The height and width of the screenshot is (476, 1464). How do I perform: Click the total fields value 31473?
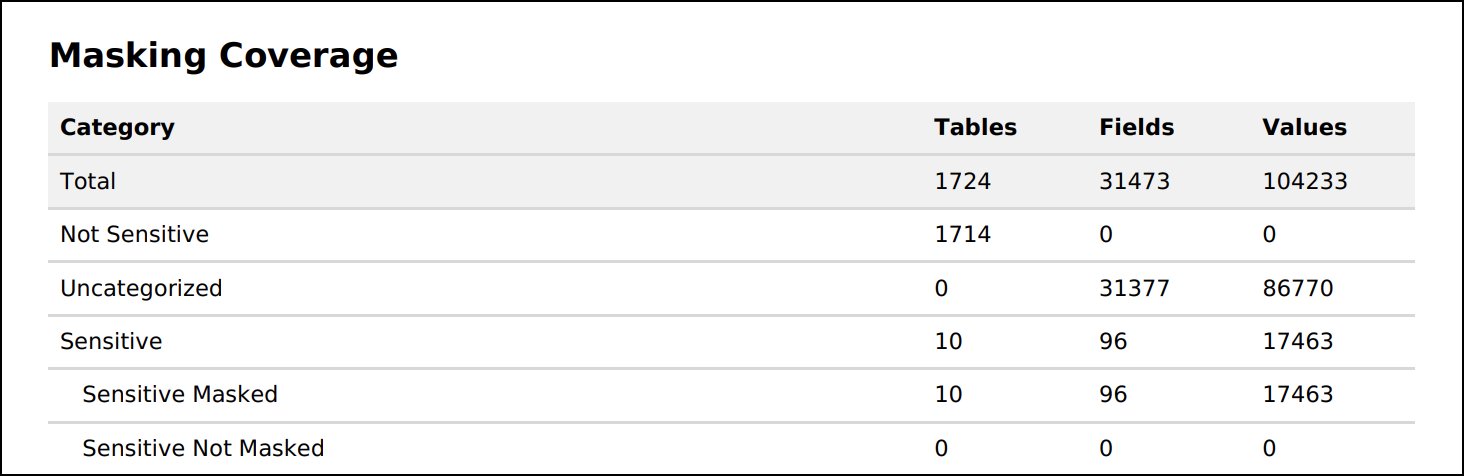pyautogui.click(x=1134, y=181)
